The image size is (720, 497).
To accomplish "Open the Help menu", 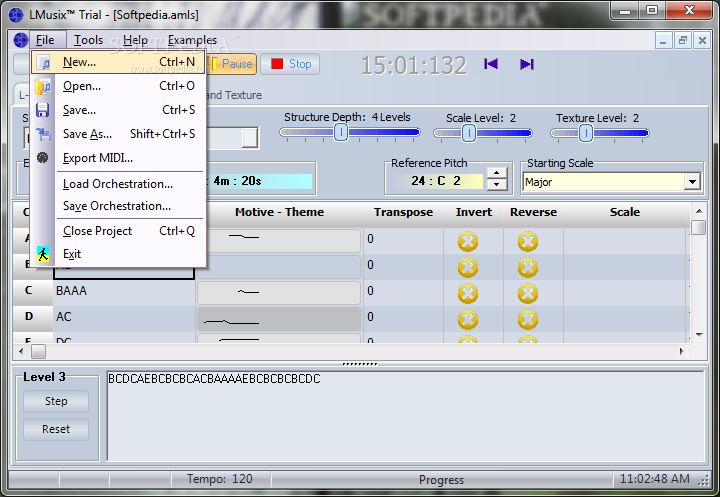I will [x=135, y=40].
